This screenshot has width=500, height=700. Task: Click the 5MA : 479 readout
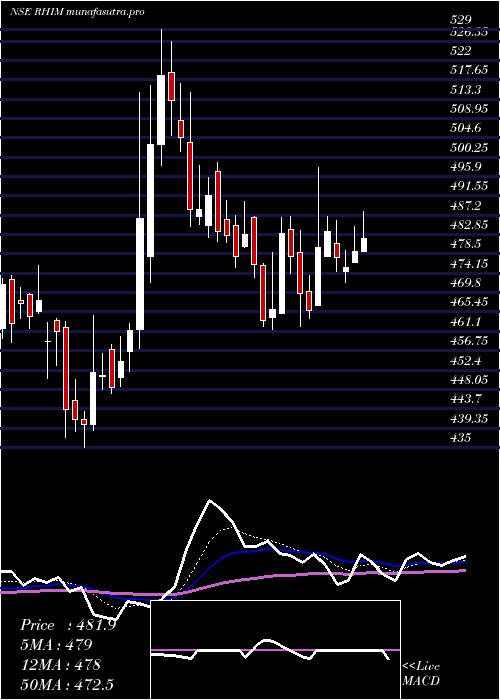click(x=56, y=645)
